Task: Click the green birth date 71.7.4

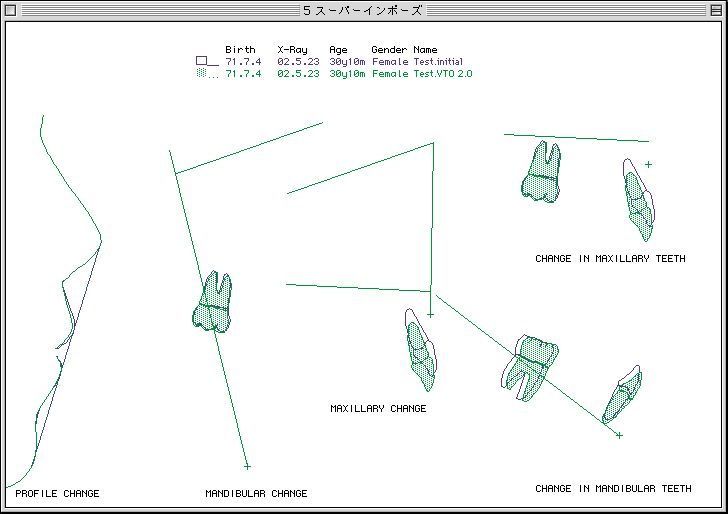Action: pyautogui.click(x=243, y=73)
